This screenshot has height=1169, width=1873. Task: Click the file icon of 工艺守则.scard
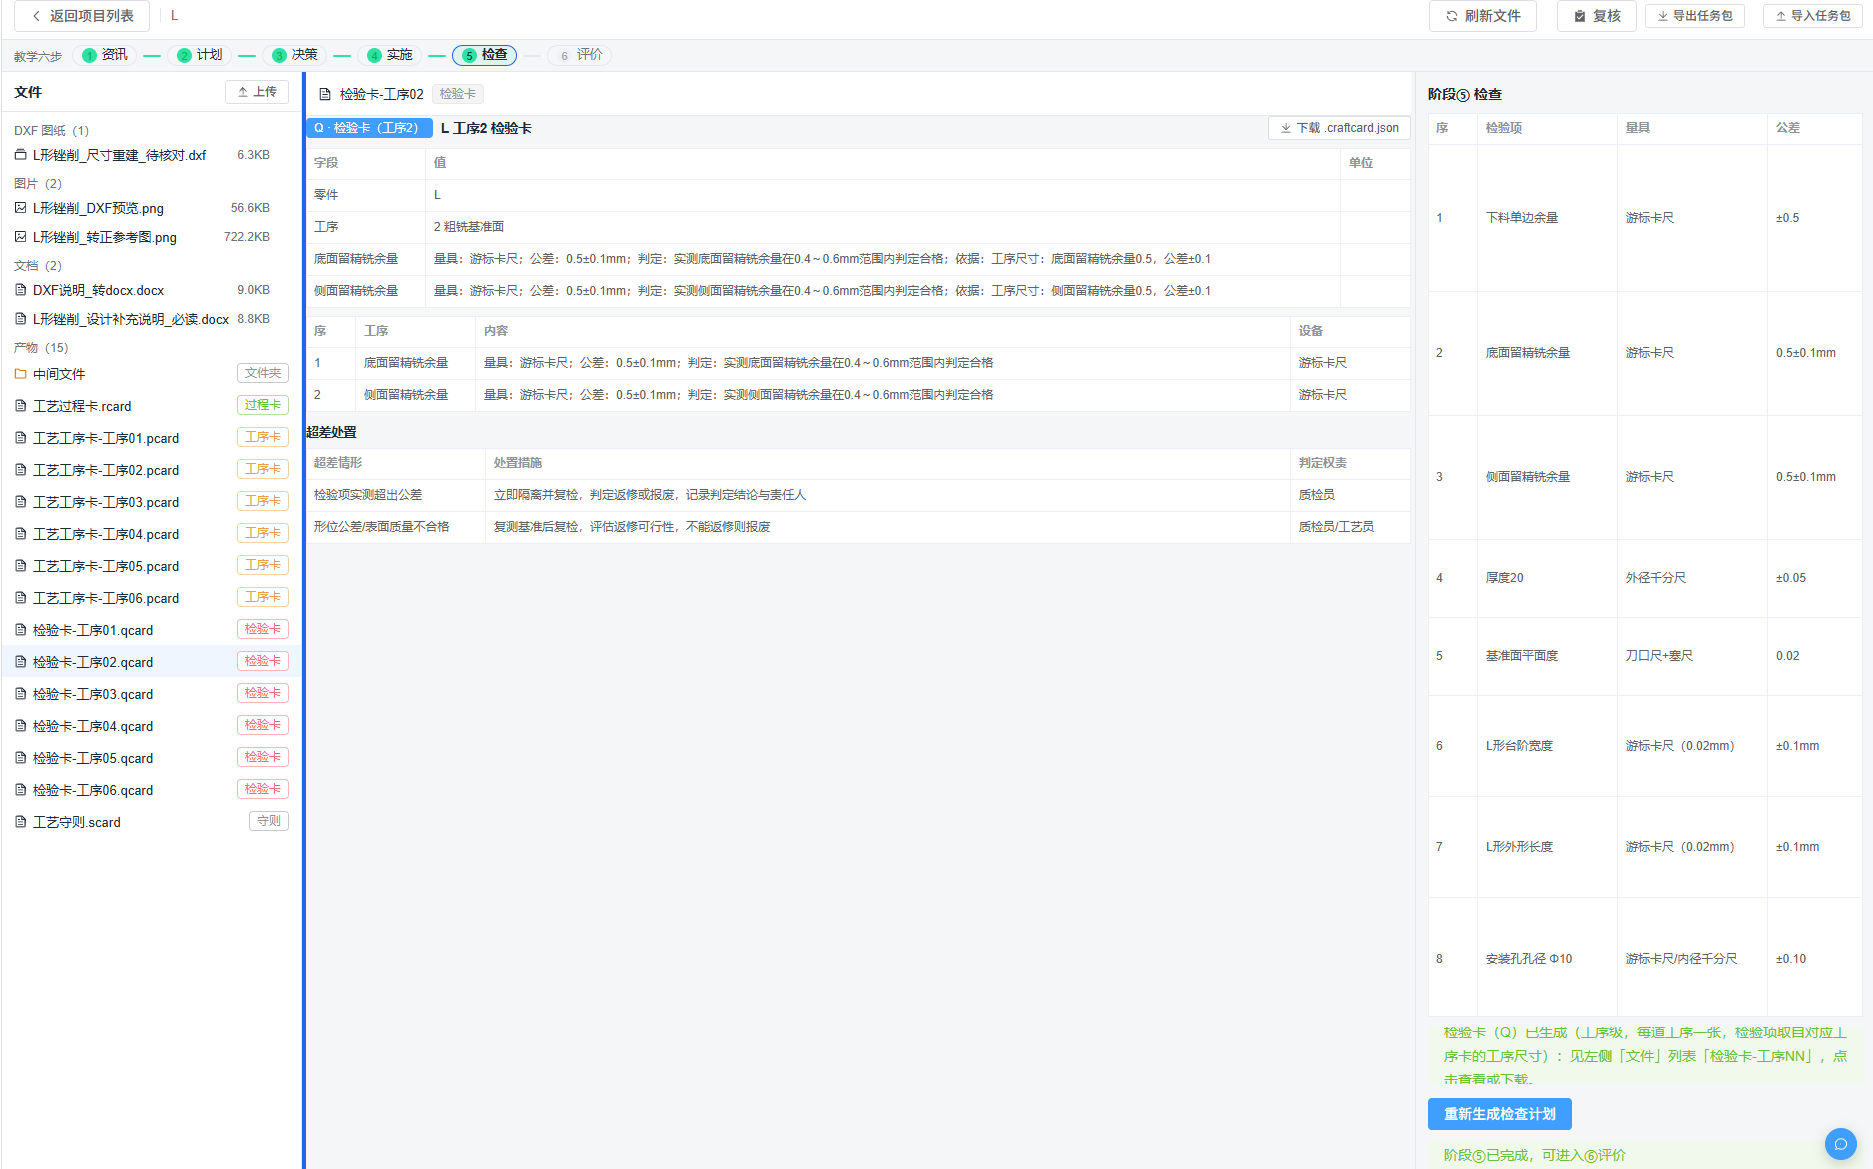click(20, 822)
